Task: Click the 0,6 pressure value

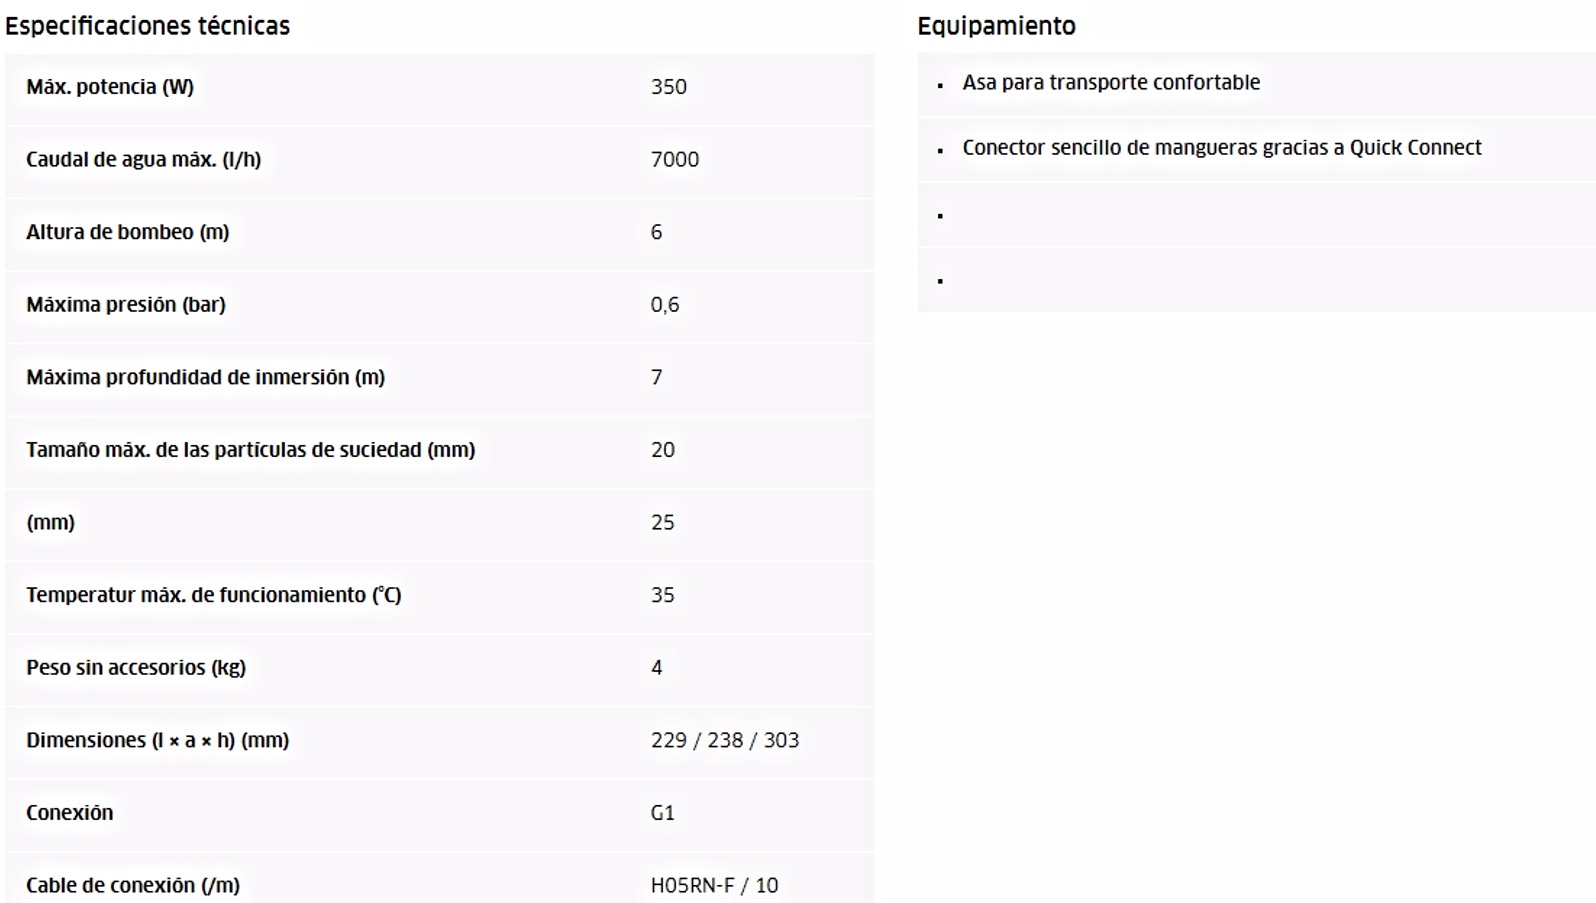Action: tap(664, 305)
